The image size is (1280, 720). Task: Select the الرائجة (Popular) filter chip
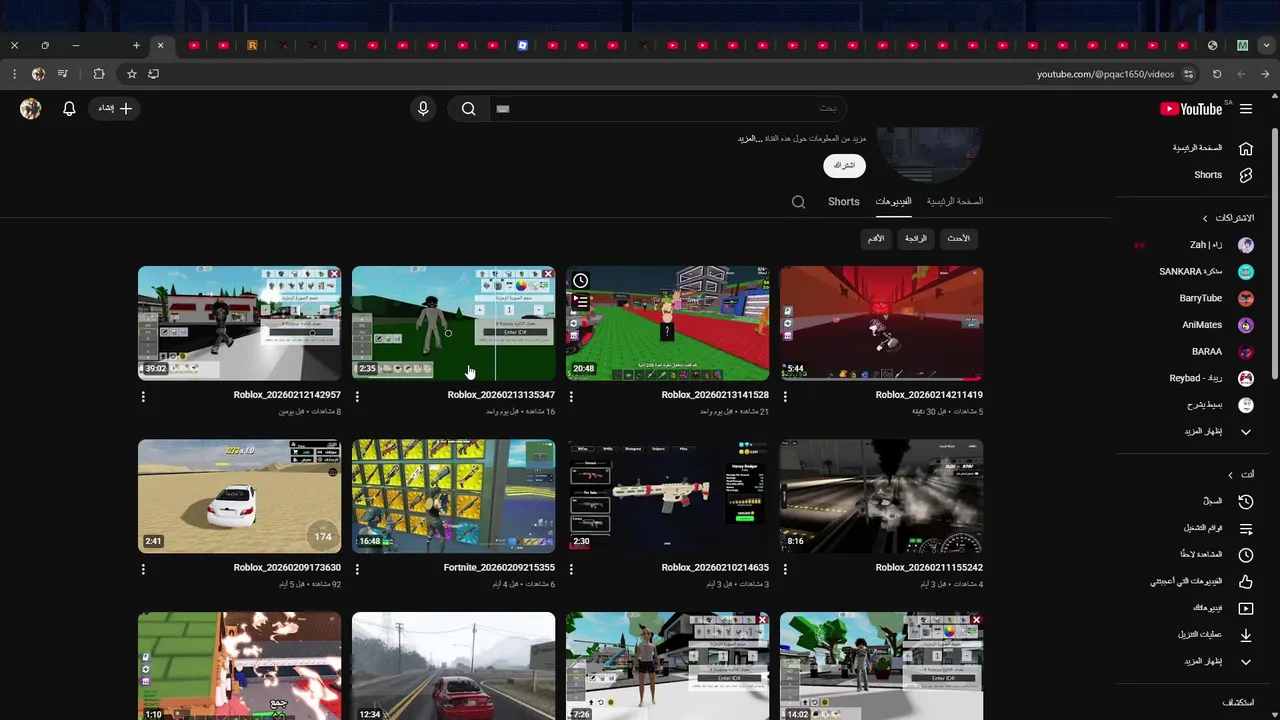[x=916, y=239]
